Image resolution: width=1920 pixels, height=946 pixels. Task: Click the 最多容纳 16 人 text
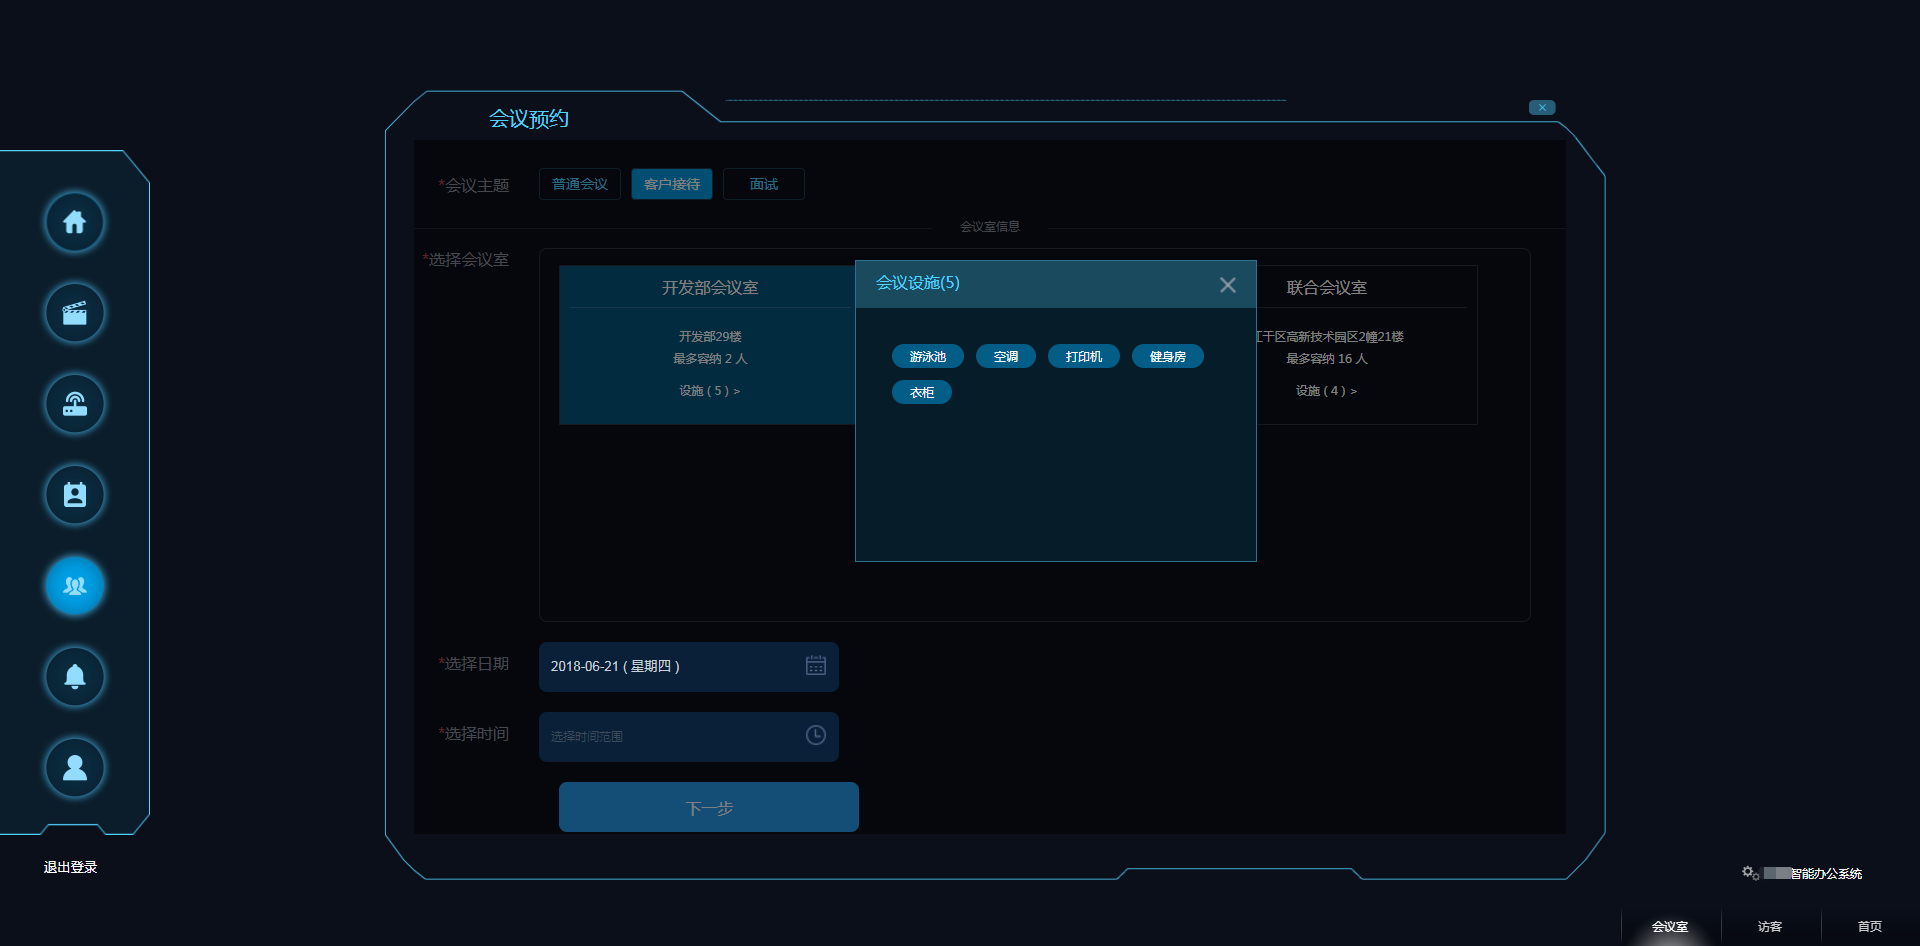pyautogui.click(x=1327, y=359)
